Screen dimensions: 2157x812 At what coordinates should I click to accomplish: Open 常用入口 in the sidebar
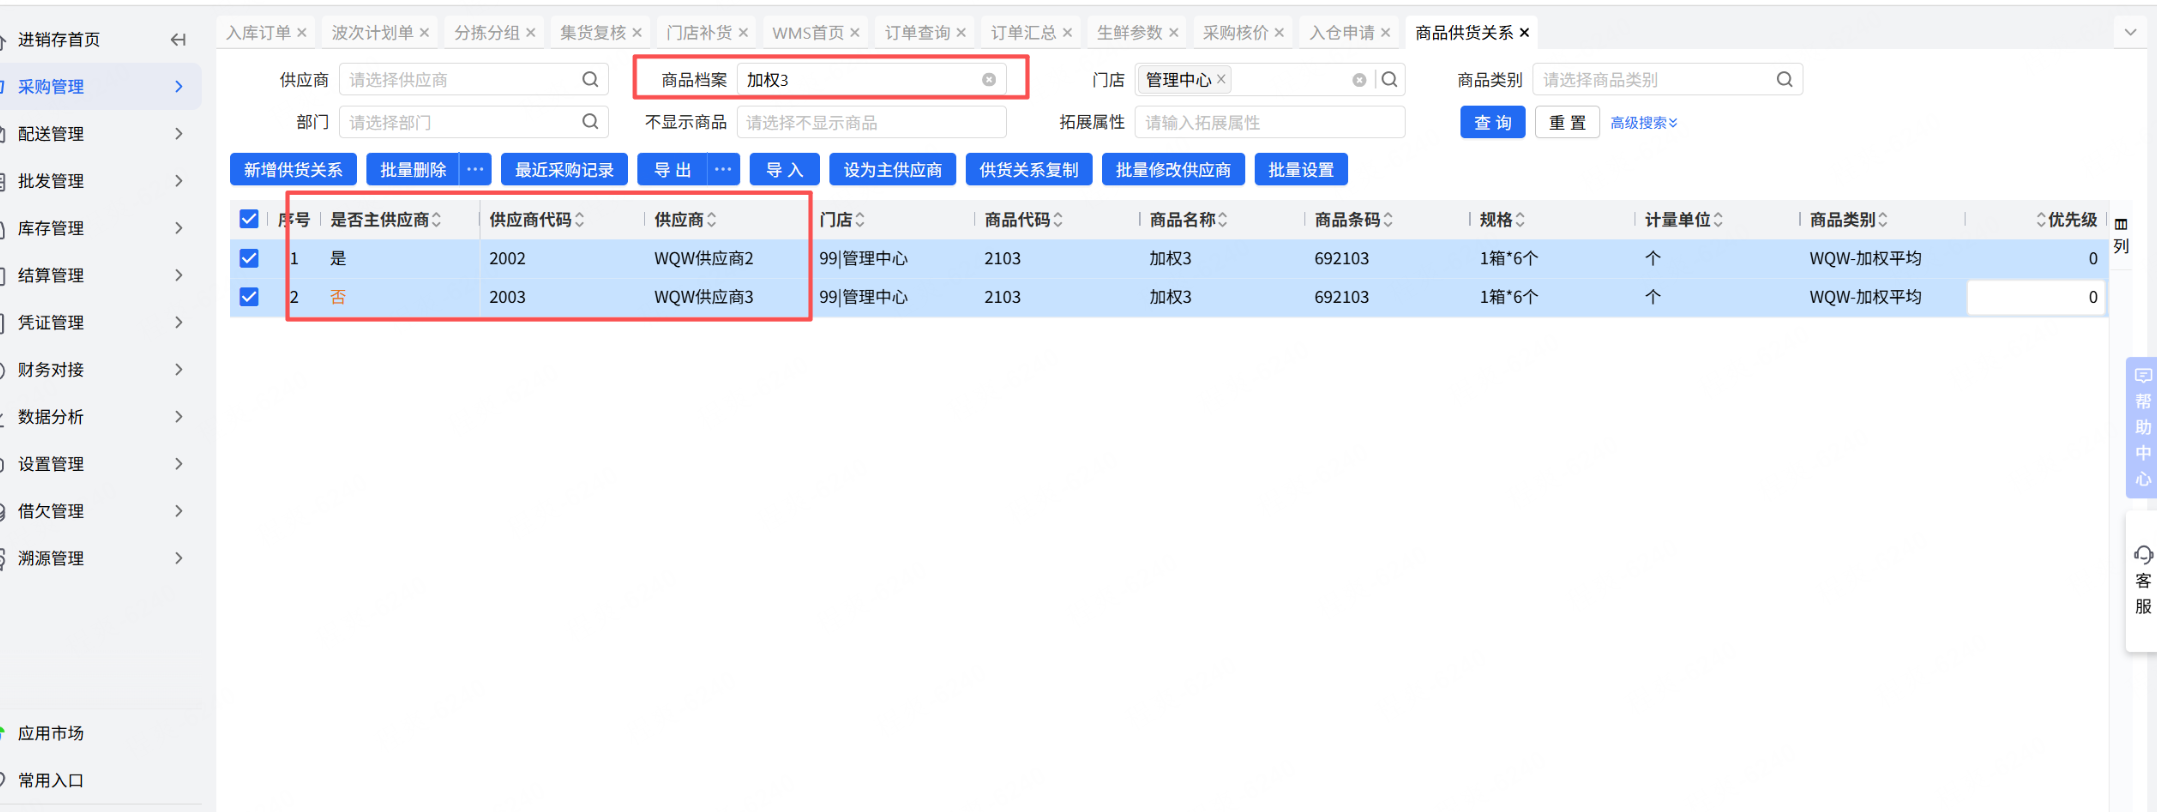point(50,780)
